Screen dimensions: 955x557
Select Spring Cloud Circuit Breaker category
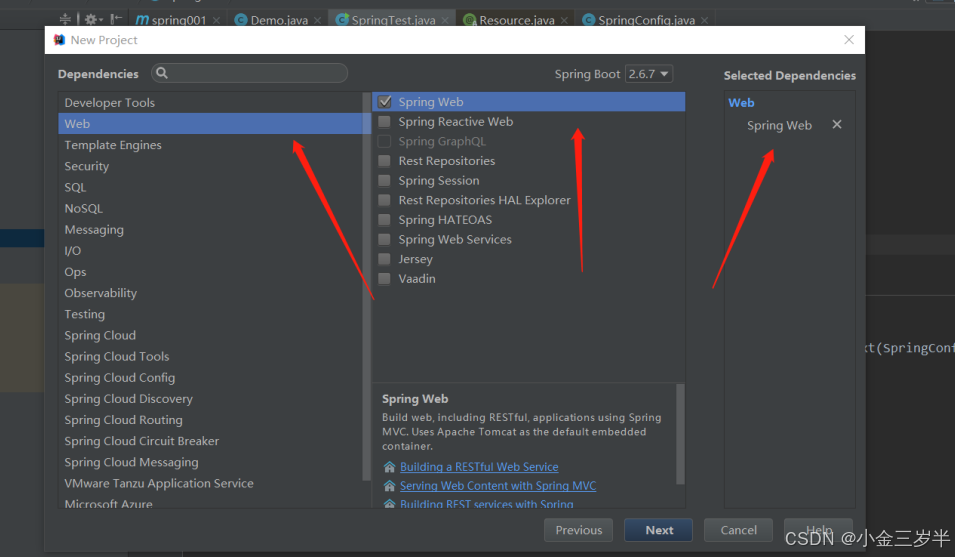[210, 441]
